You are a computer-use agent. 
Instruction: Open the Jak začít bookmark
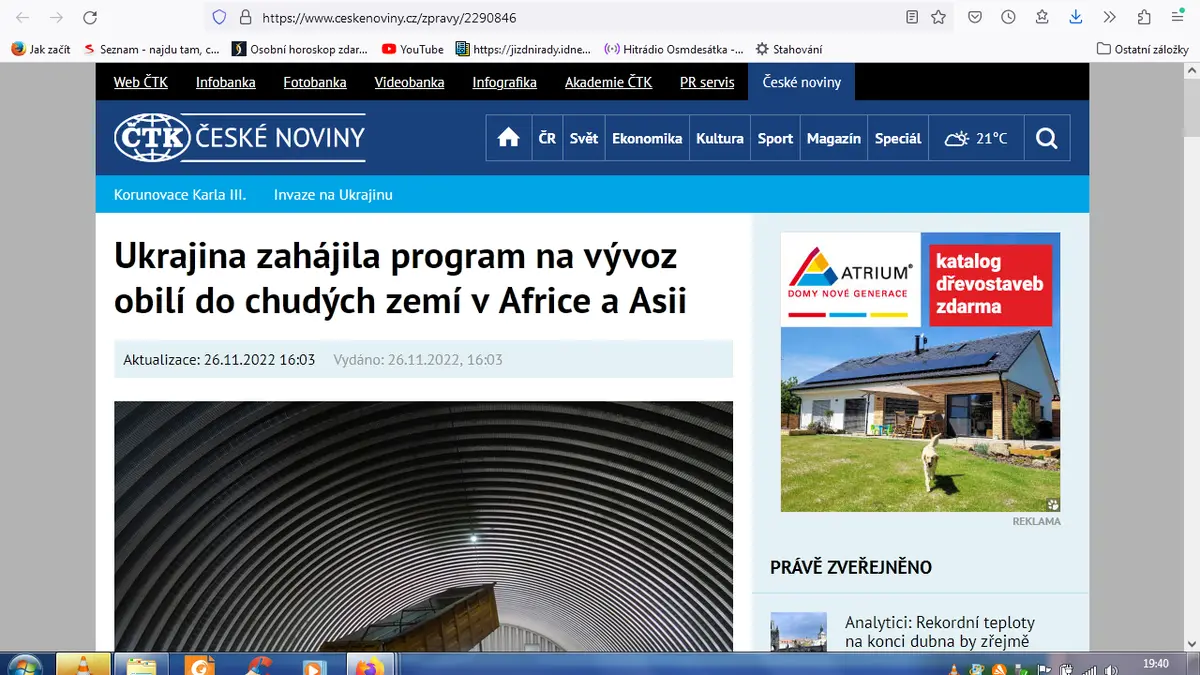pos(41,49)
